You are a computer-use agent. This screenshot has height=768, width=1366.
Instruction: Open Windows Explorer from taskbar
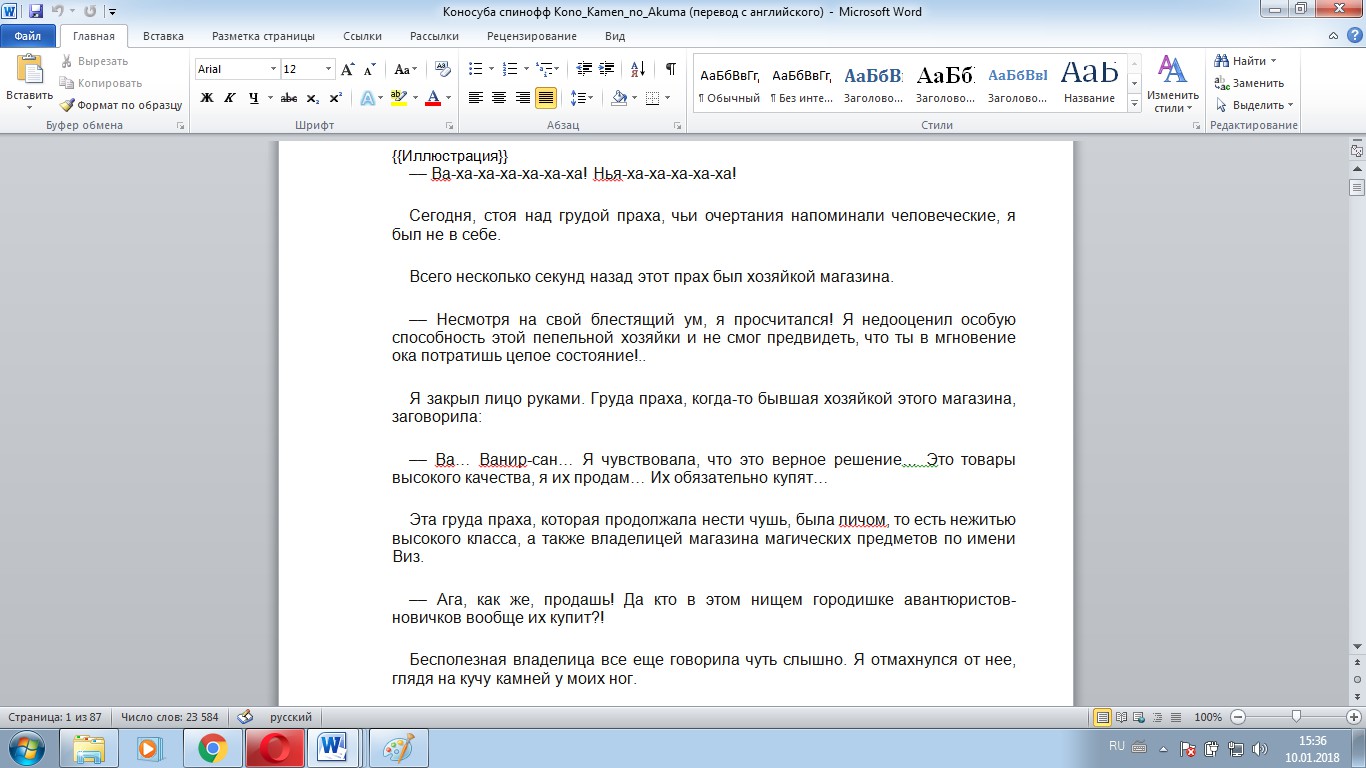[x=89, y=748]
